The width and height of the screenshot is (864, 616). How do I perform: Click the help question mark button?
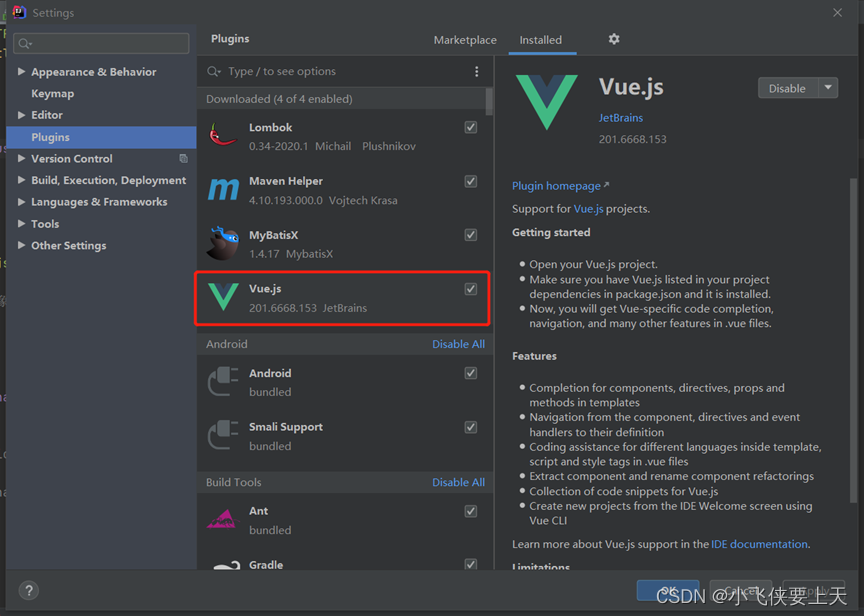(x=29, y=591)
